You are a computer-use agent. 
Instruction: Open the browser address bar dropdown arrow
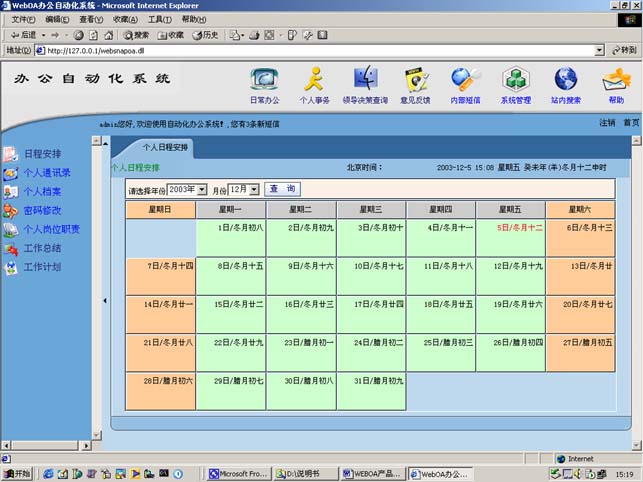600,50
